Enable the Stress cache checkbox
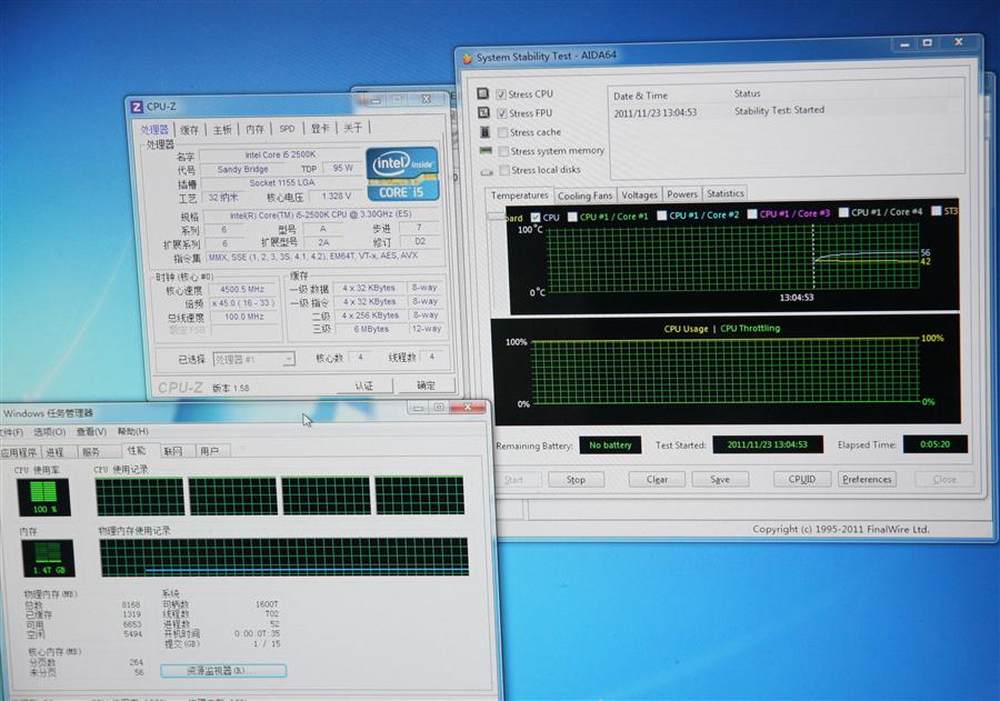 503,132
